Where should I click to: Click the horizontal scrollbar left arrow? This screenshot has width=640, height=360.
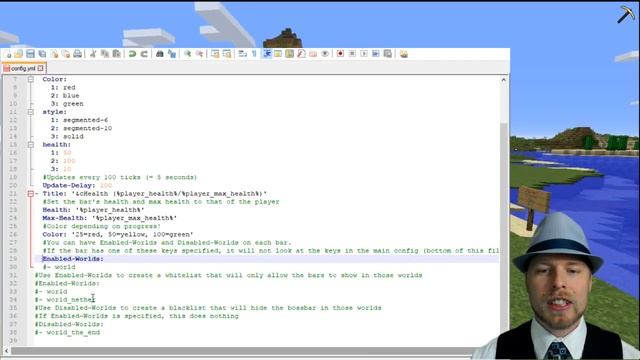click(6, 351)
